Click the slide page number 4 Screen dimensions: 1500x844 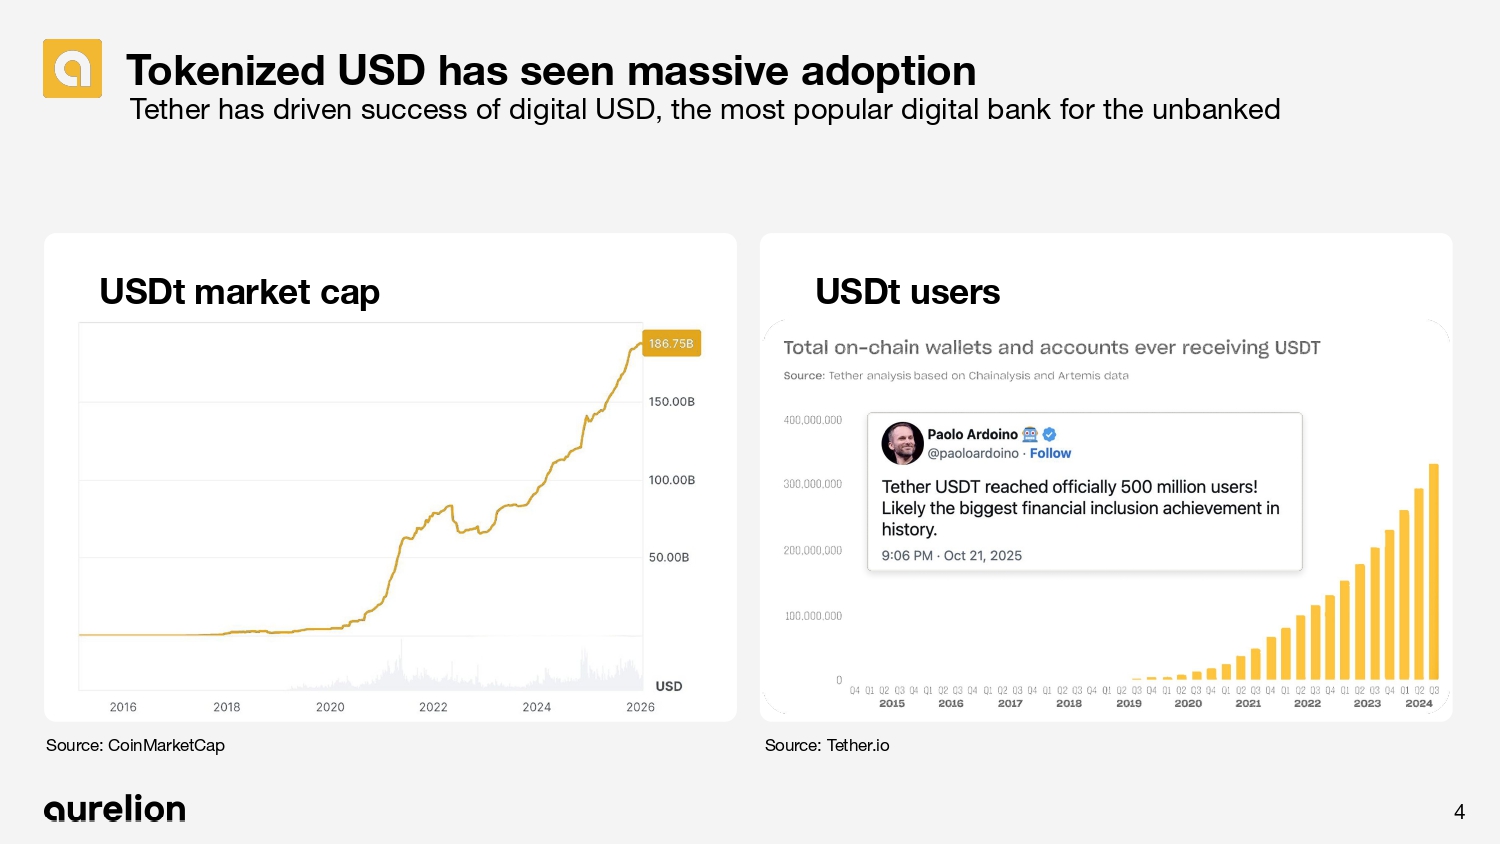(1459, 812)
